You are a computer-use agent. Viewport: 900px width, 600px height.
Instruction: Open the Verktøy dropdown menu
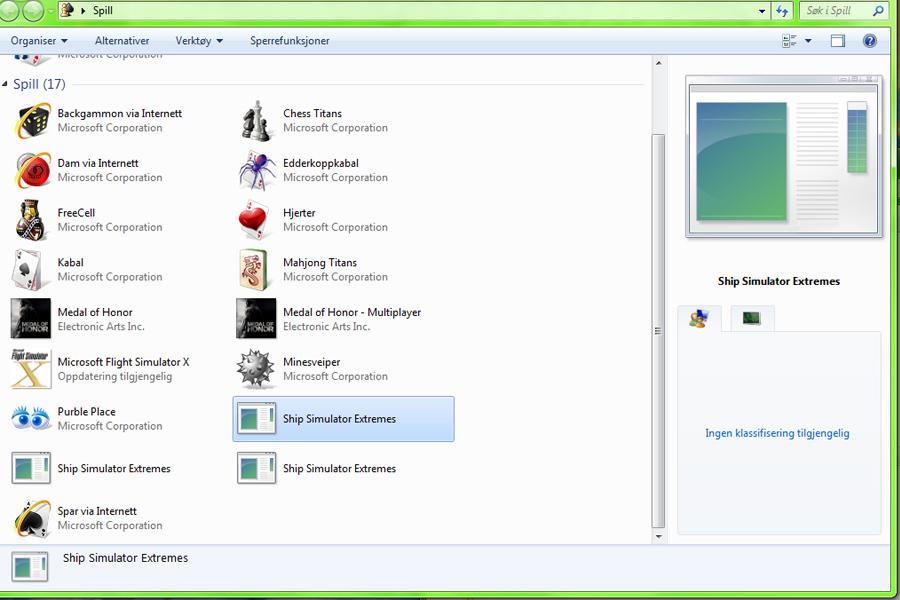coord(199,41)
